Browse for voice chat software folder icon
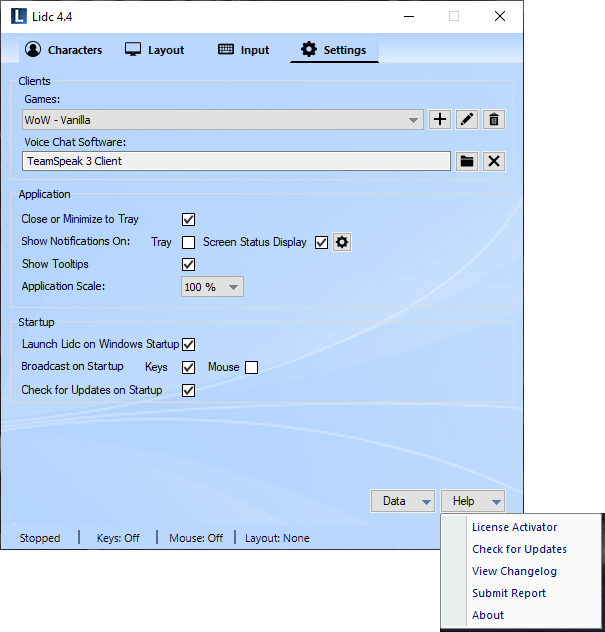This screenshot has height=632, width=605. (466, 161)
